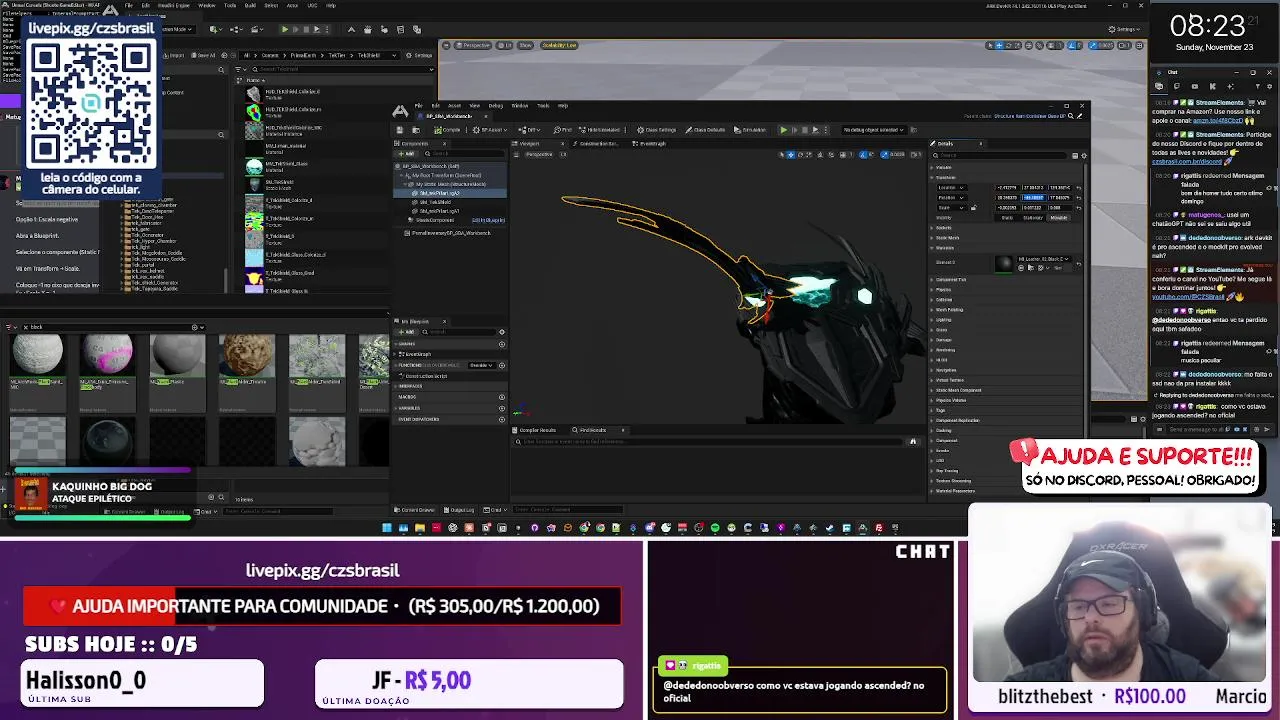Image resolution: width=1280 pixels, height=720 pixels.
Task: Set Mobility to Static
Action: (1008, 217)
